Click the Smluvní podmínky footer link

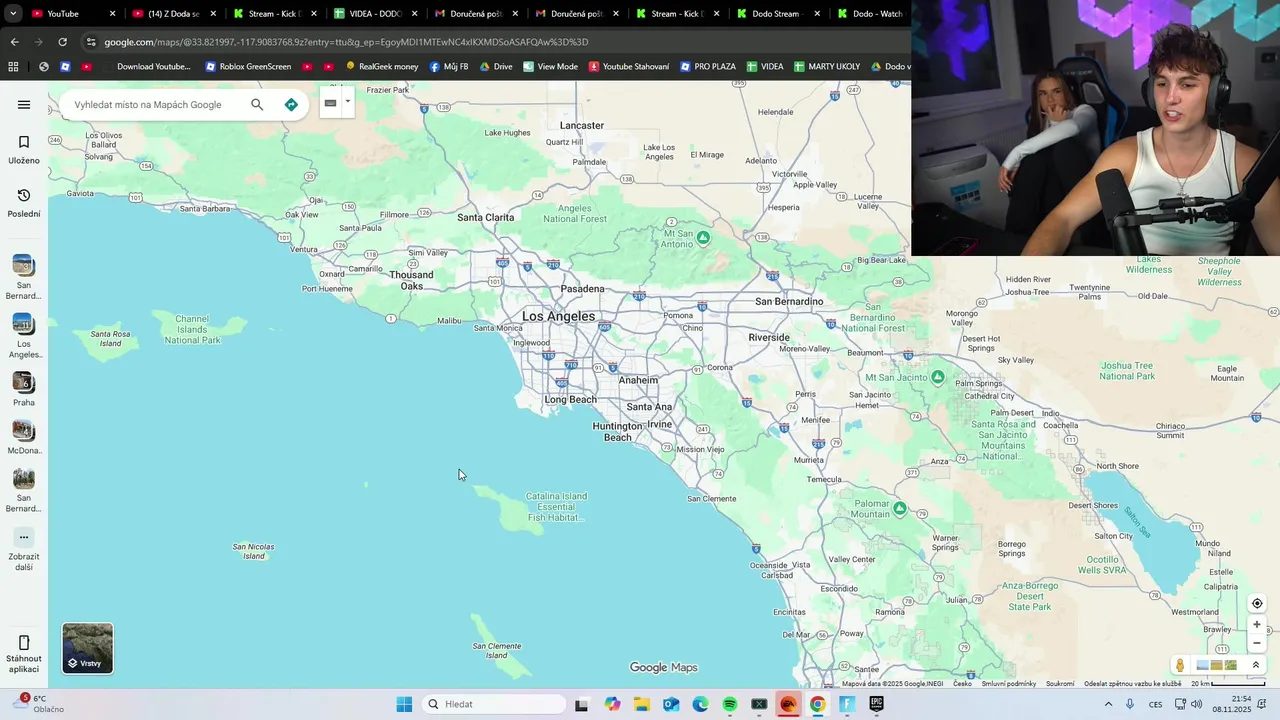[1009, 684]
